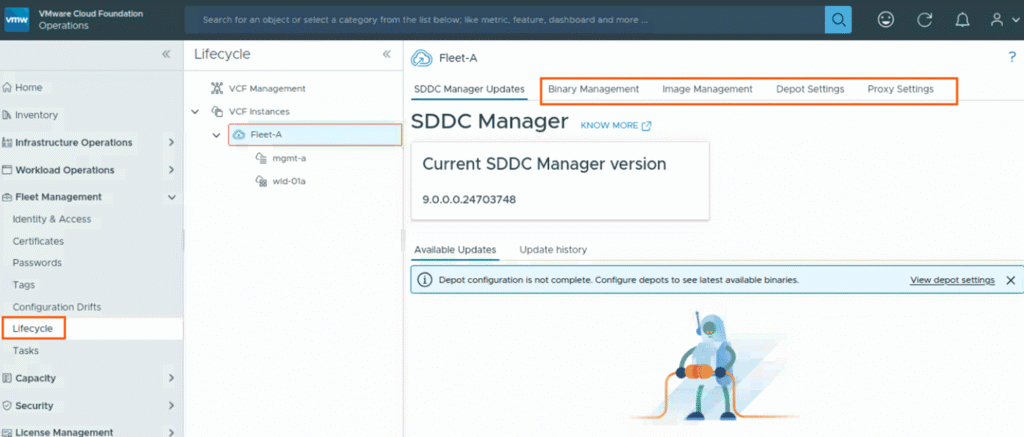Open Certificates under Fleet Management
Viewport: 1024px width, 437px height.
[x=38, y=241]
